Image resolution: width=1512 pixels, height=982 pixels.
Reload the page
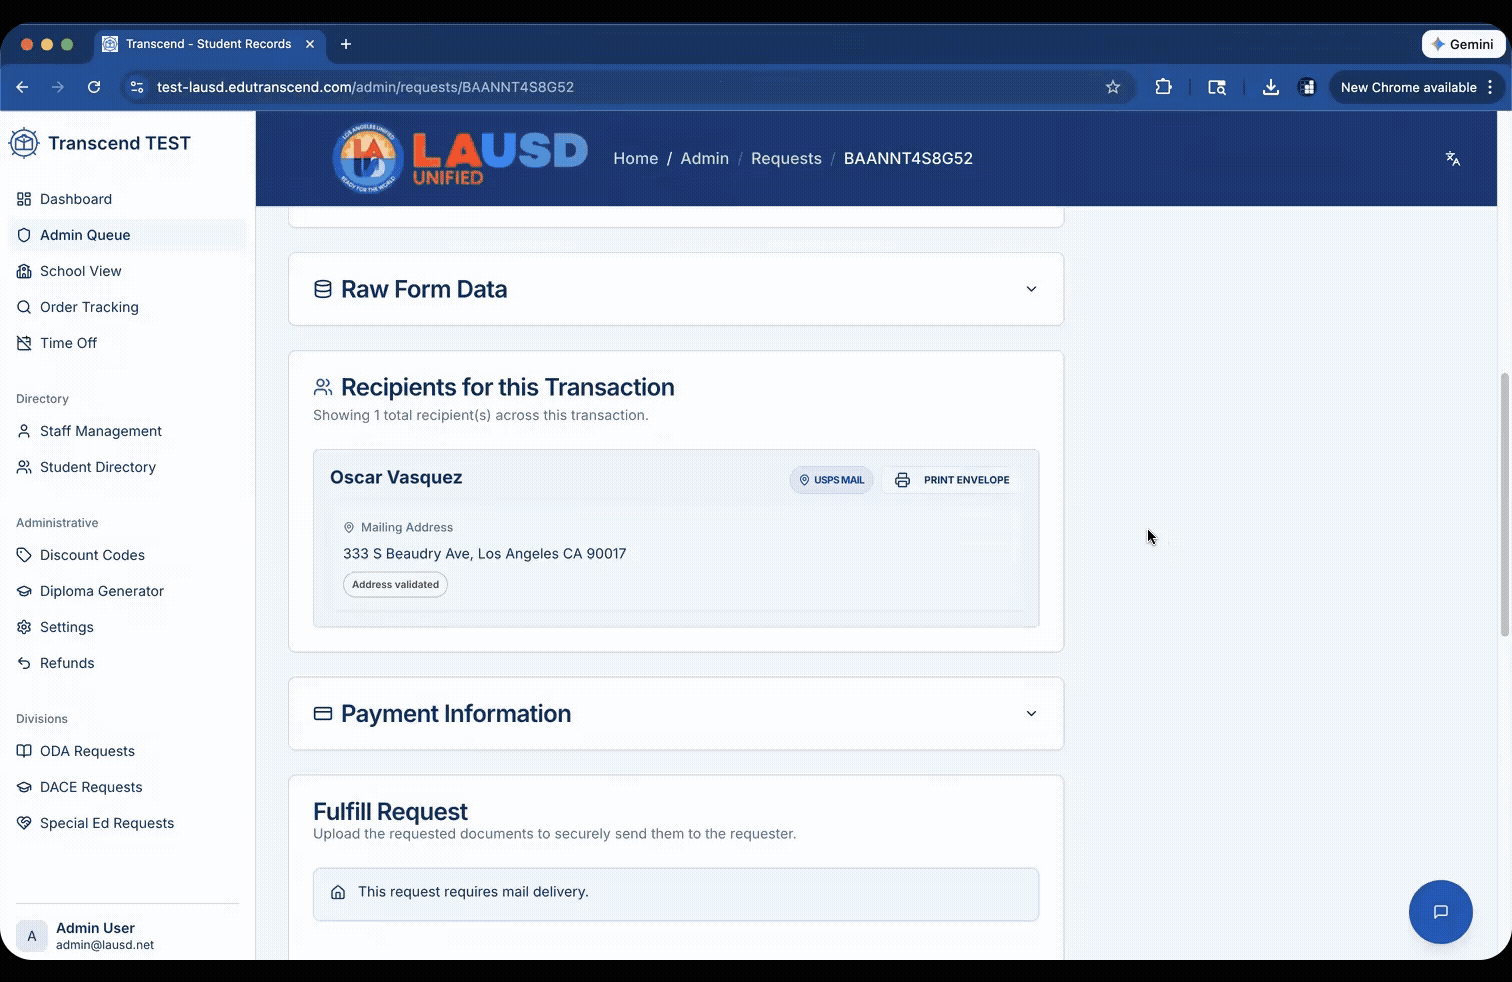click(x=94, y=87)
